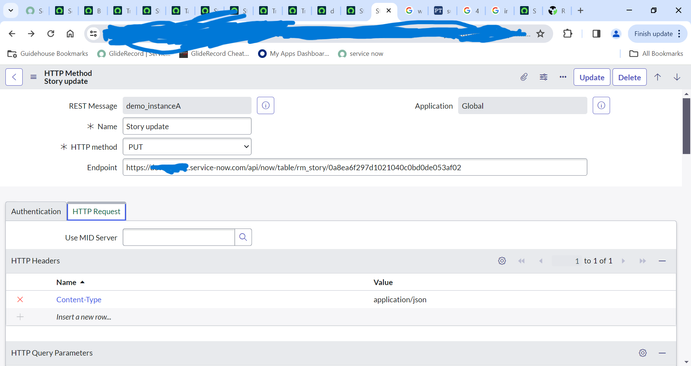Screen dimensions: 691x366
Task: Switch to the Authentication tab
Action: 36,211
